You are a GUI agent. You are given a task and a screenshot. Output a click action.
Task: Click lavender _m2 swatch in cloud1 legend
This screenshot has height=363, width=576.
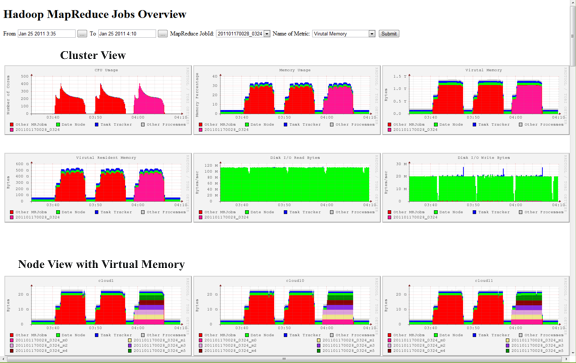tap(12, 346)
